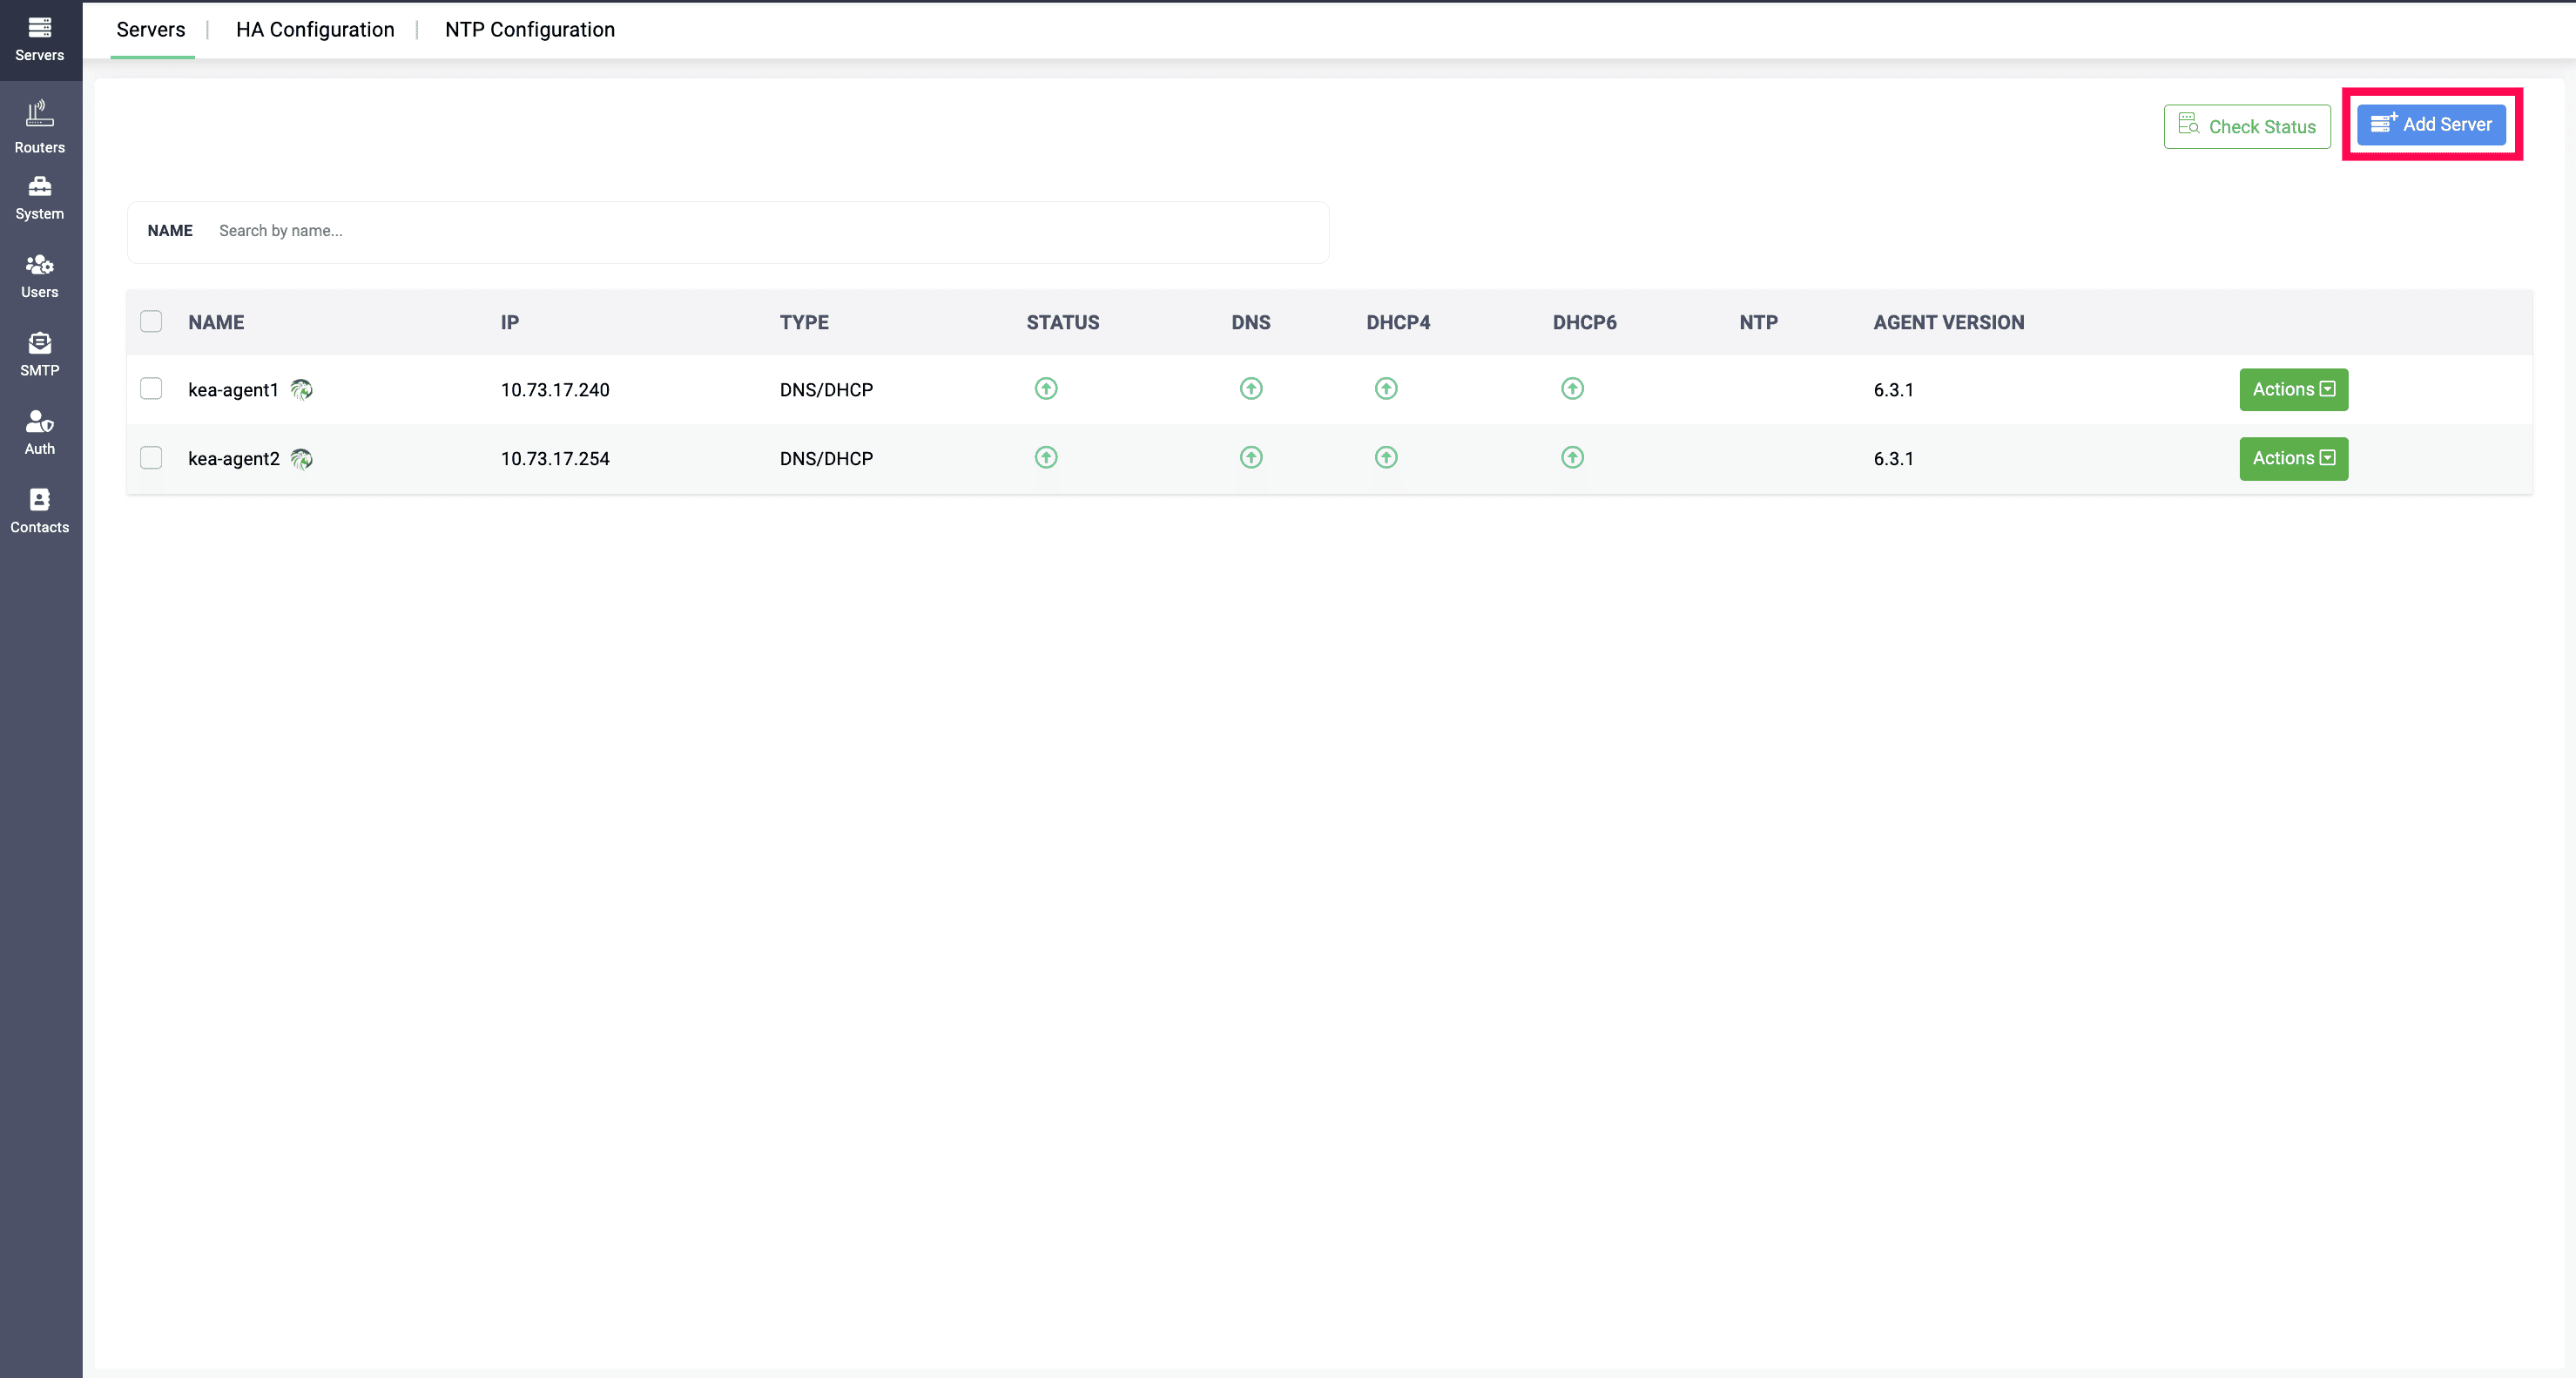Open the Routers sidebar section
This screenshot has height=1378, width=2576.
(x=40, y=127)
